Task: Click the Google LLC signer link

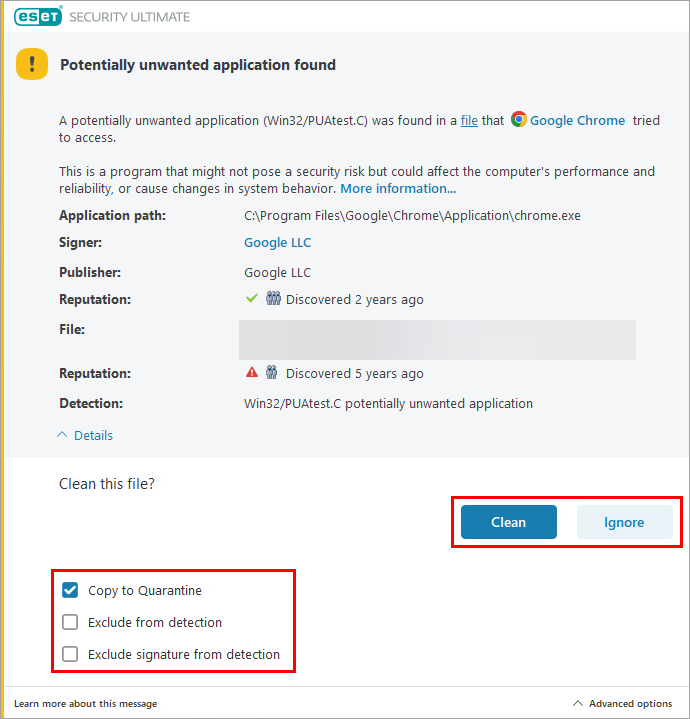Action: click(x=277, y=243)
